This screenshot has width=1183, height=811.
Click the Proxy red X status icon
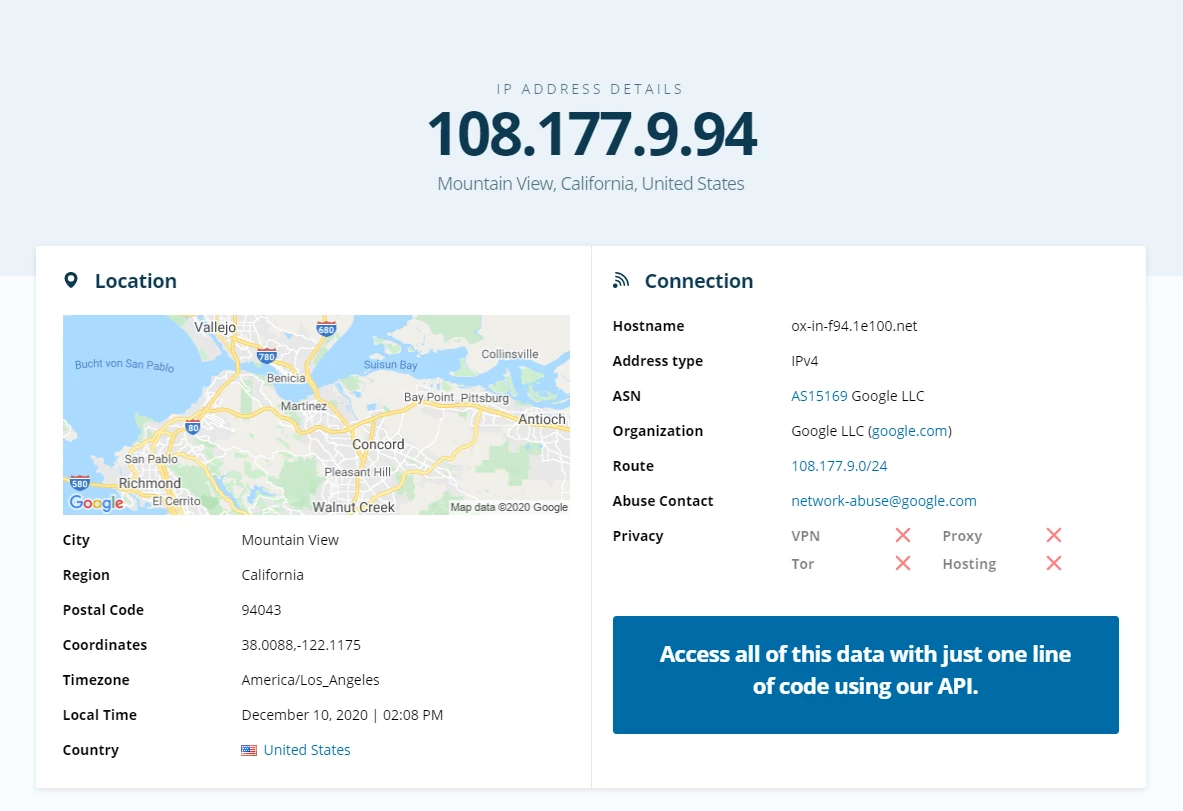(x=1054, y=536)
